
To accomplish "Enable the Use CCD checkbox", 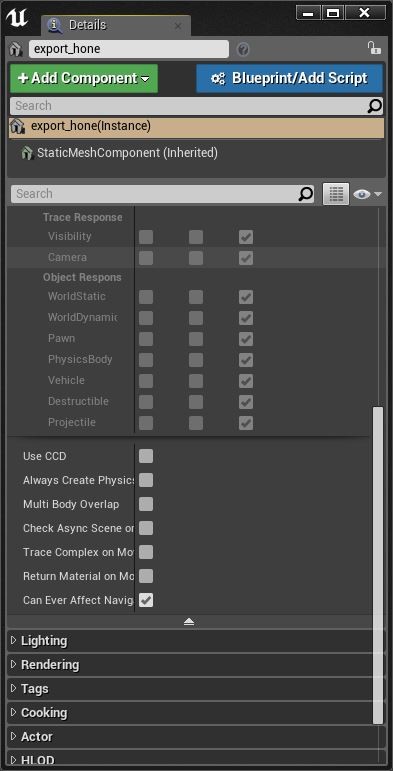I will [146, 456].
